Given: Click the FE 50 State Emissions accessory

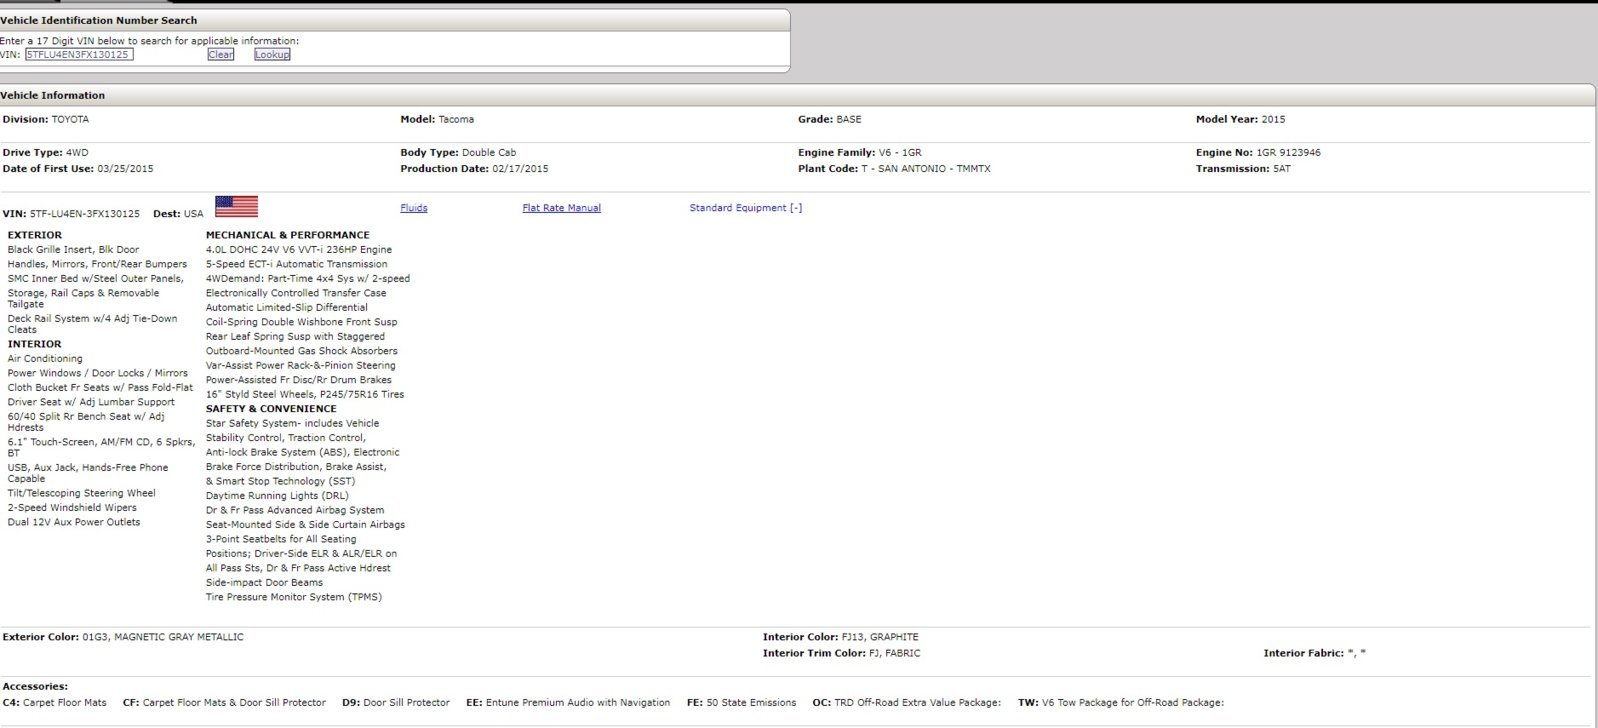Looking at the screenshot, I should (742, 703).
